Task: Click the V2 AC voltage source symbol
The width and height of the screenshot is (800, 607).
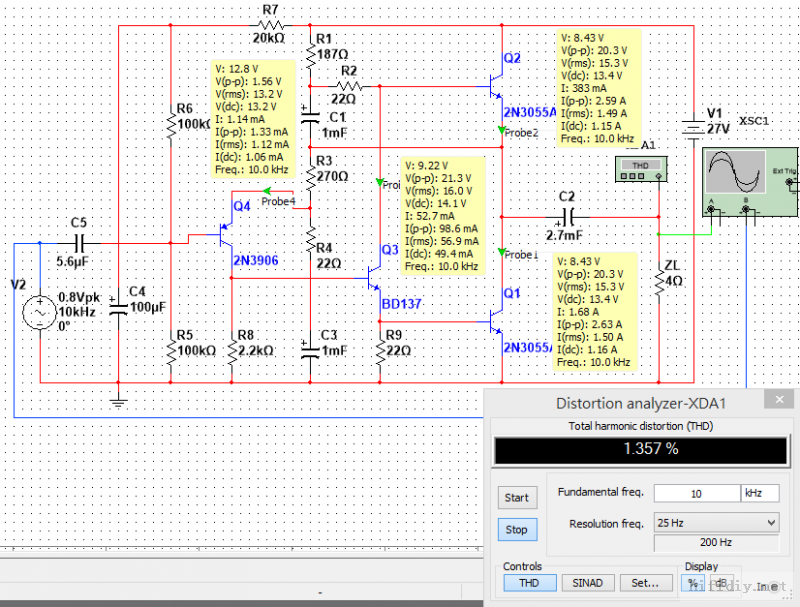Action: point(40,313)
